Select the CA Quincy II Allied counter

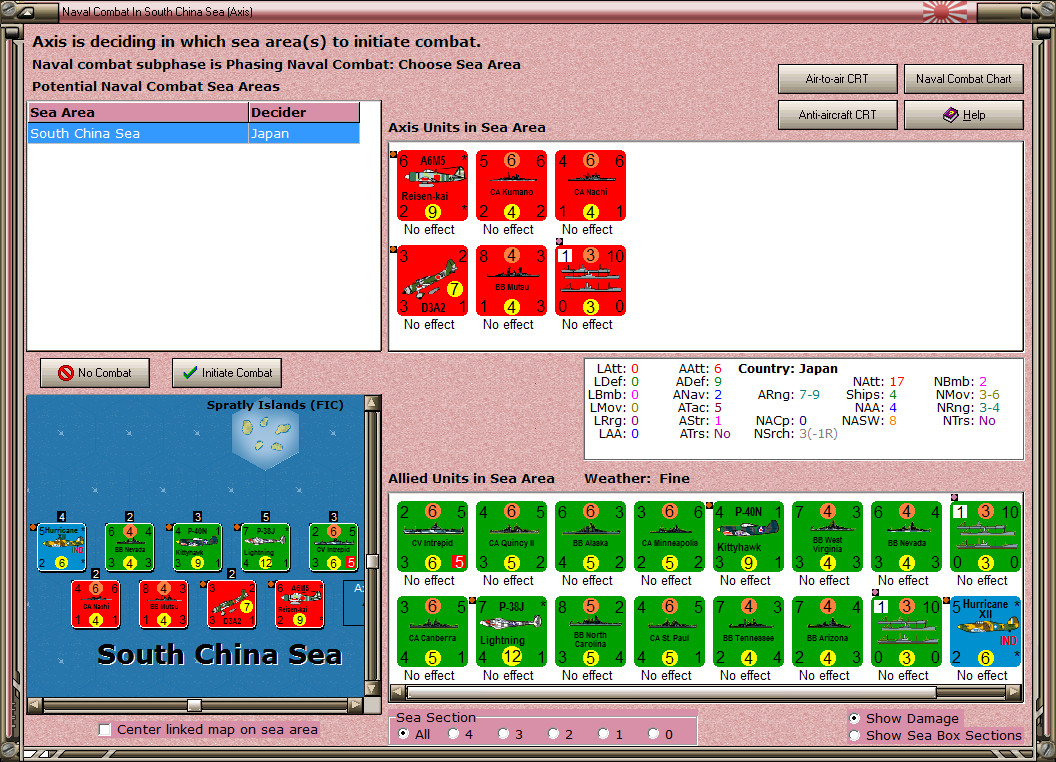click(512, 536)
